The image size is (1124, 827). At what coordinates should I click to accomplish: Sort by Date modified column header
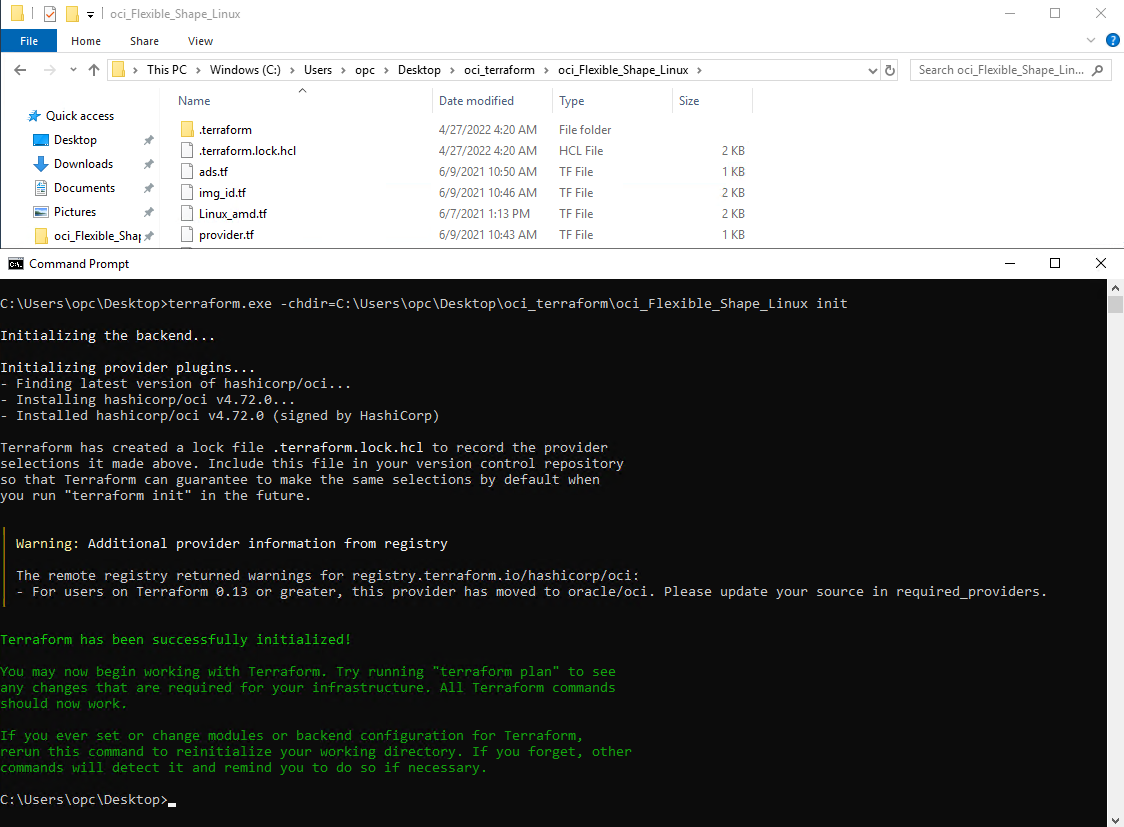click(476, 101)
